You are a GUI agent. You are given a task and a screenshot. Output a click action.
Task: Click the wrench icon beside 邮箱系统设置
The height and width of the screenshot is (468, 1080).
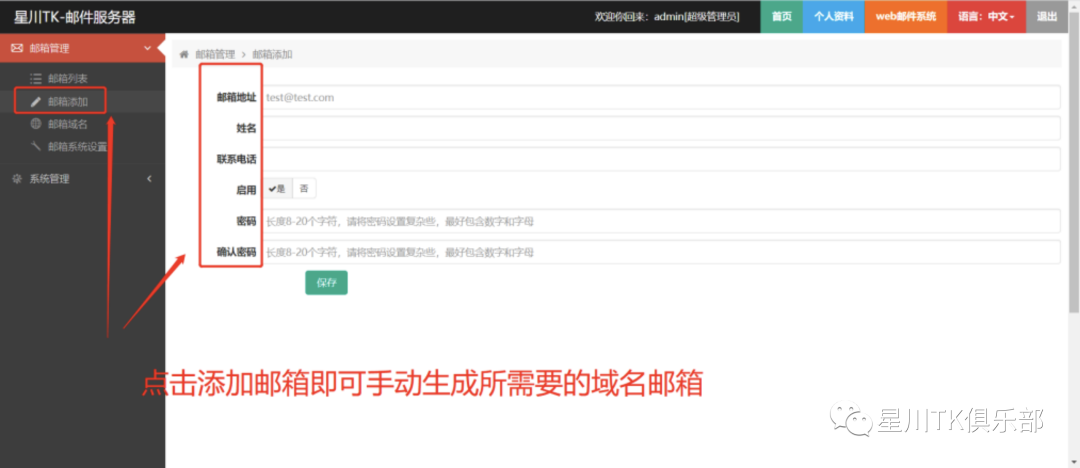tap(36, 146)
